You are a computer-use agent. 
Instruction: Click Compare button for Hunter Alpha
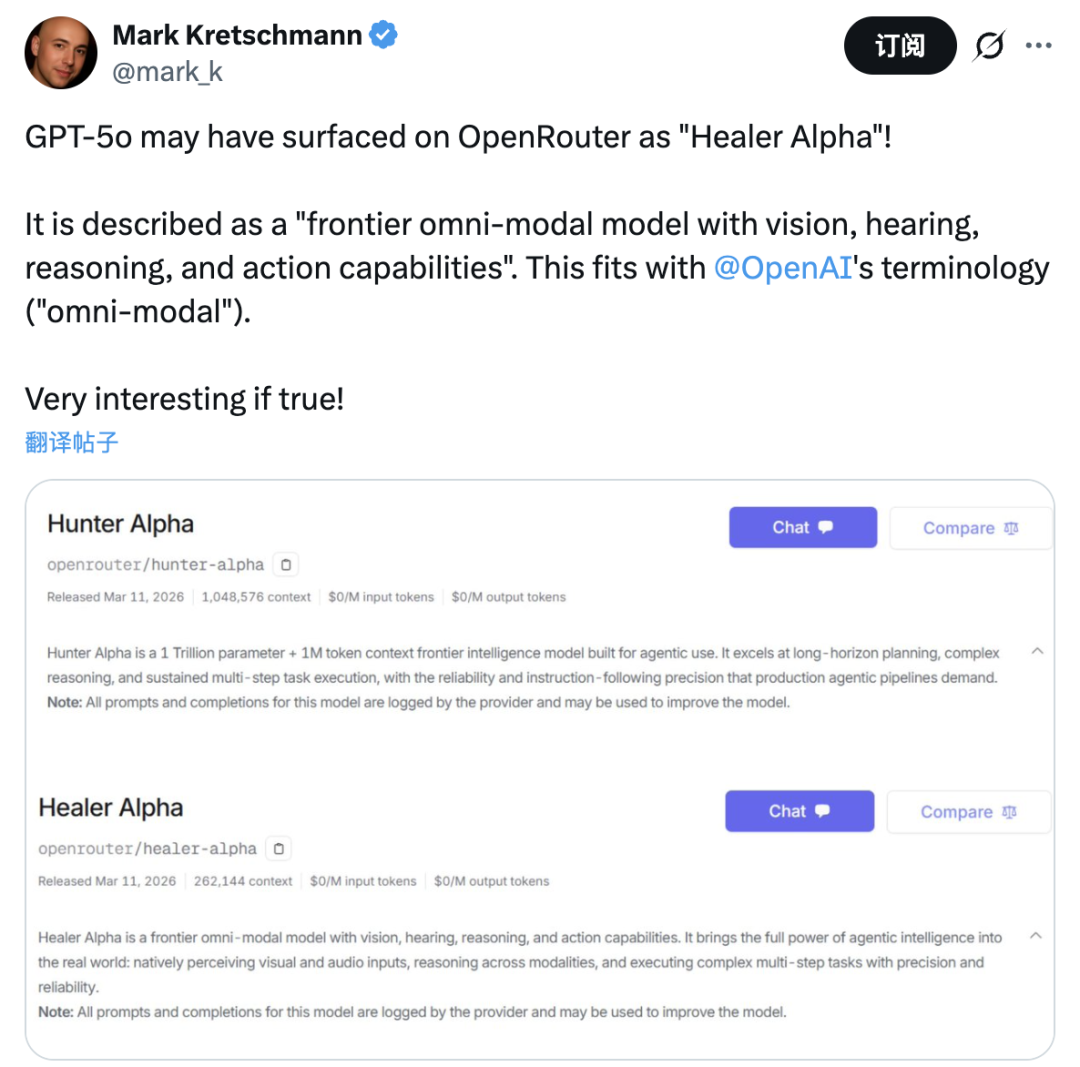[x=970, y=528]
